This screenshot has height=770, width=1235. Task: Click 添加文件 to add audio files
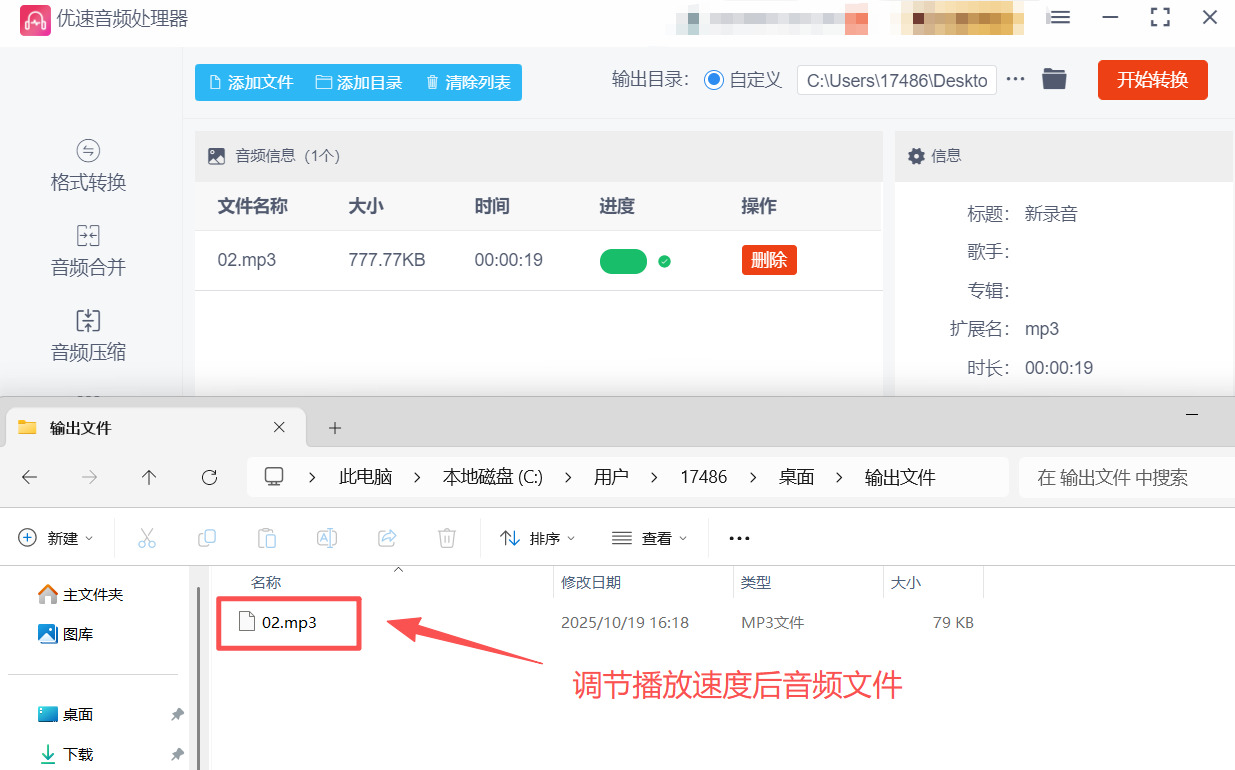tap(250, 82)
